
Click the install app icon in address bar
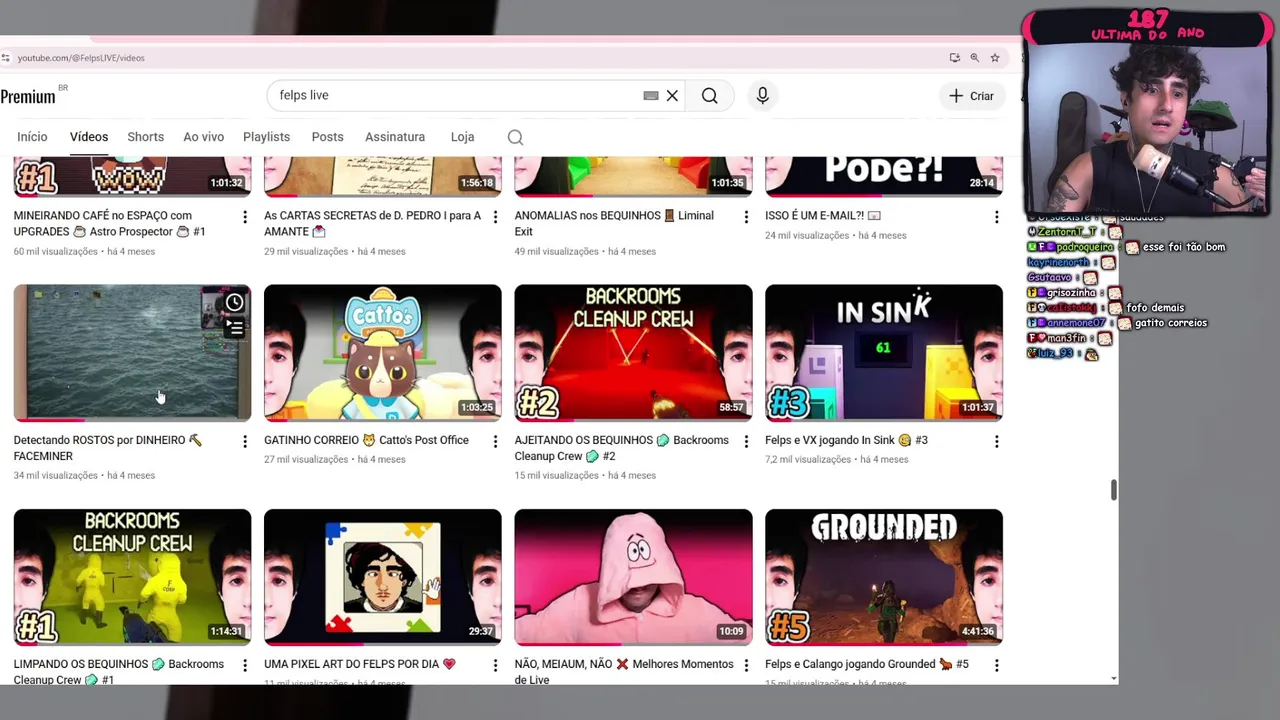[955, 58]
